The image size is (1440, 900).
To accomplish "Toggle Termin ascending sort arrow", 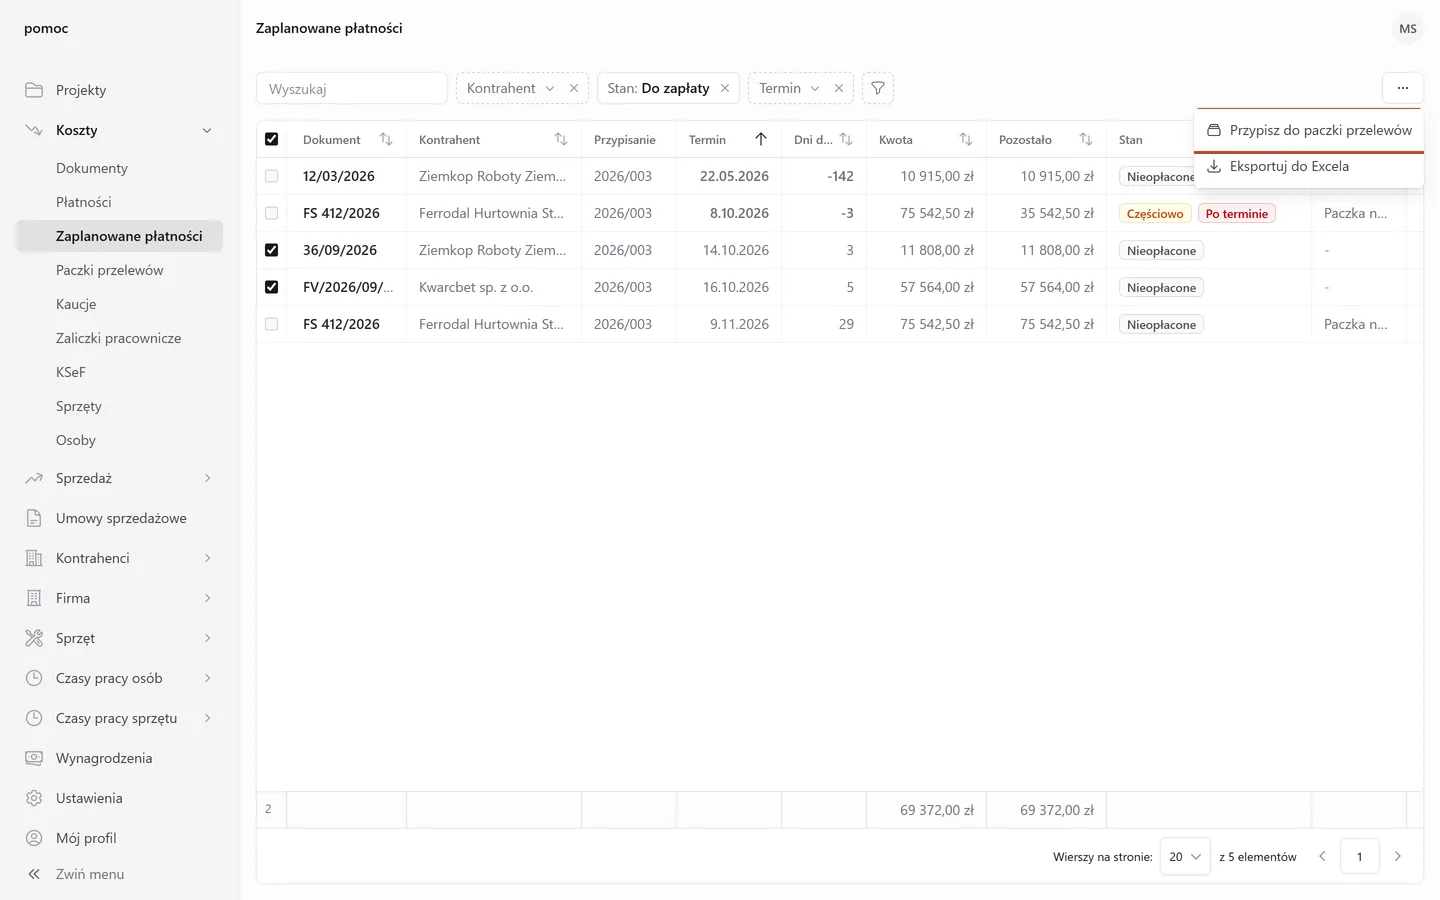I will 761,139.
